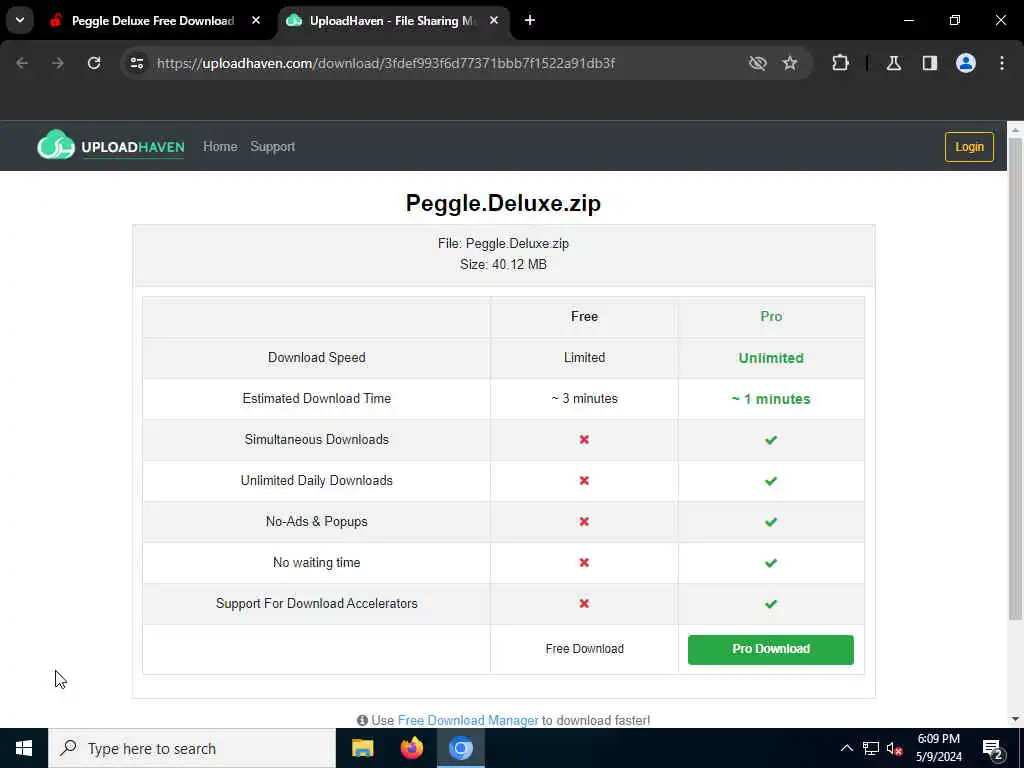Click the muted volume tray icon
The width and height of the screenshot is (1024, 768).
(895, 748)
